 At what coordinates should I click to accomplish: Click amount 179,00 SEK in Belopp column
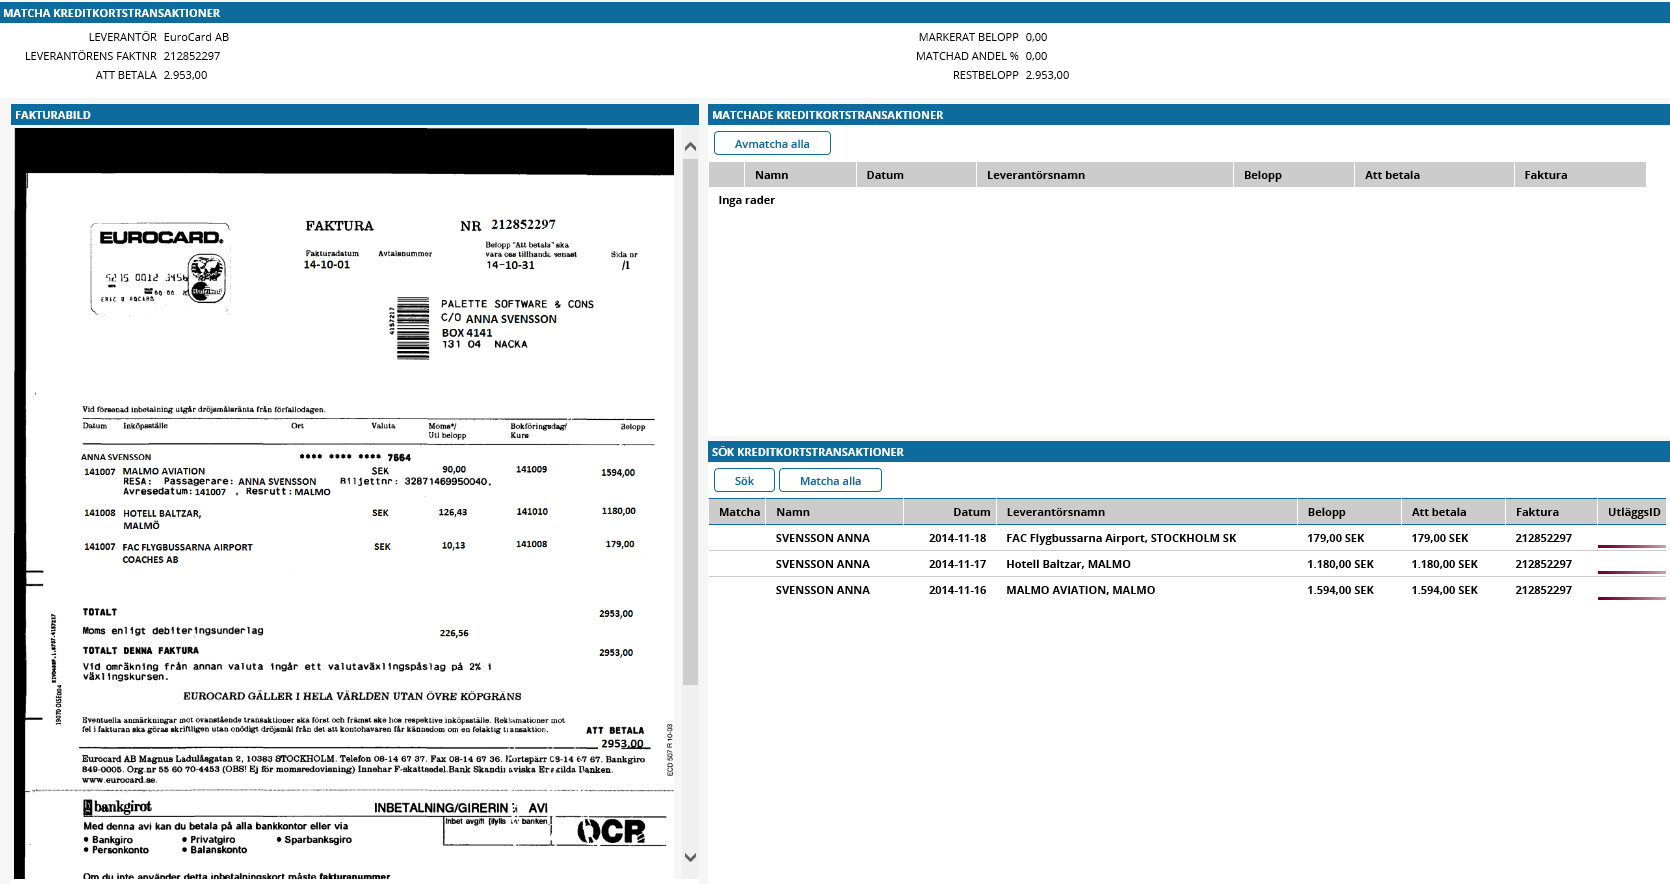(1335, 538)
